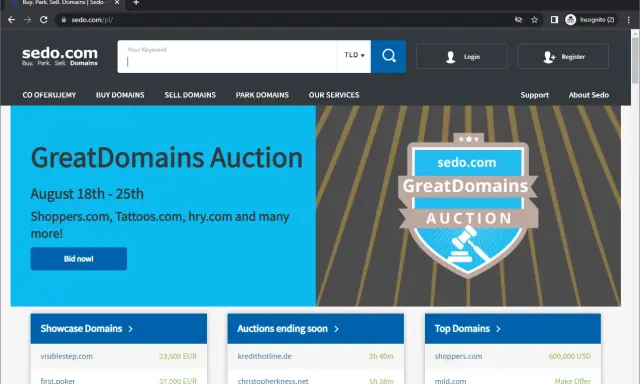This screenshot has height=384, width=640.
Task: Click the address bar URL sedo.com/pl/
Action: tap(92, 20)
